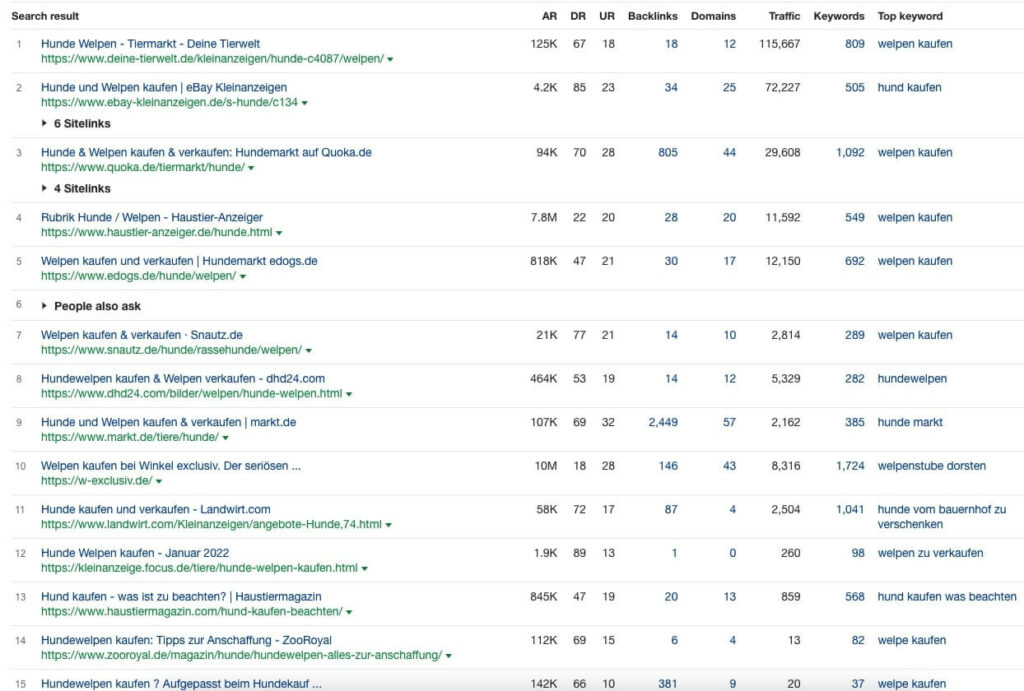Viewport: 1024px width, 691px height.
Task: Click the AR column header
Action: (x=549, y=16)
